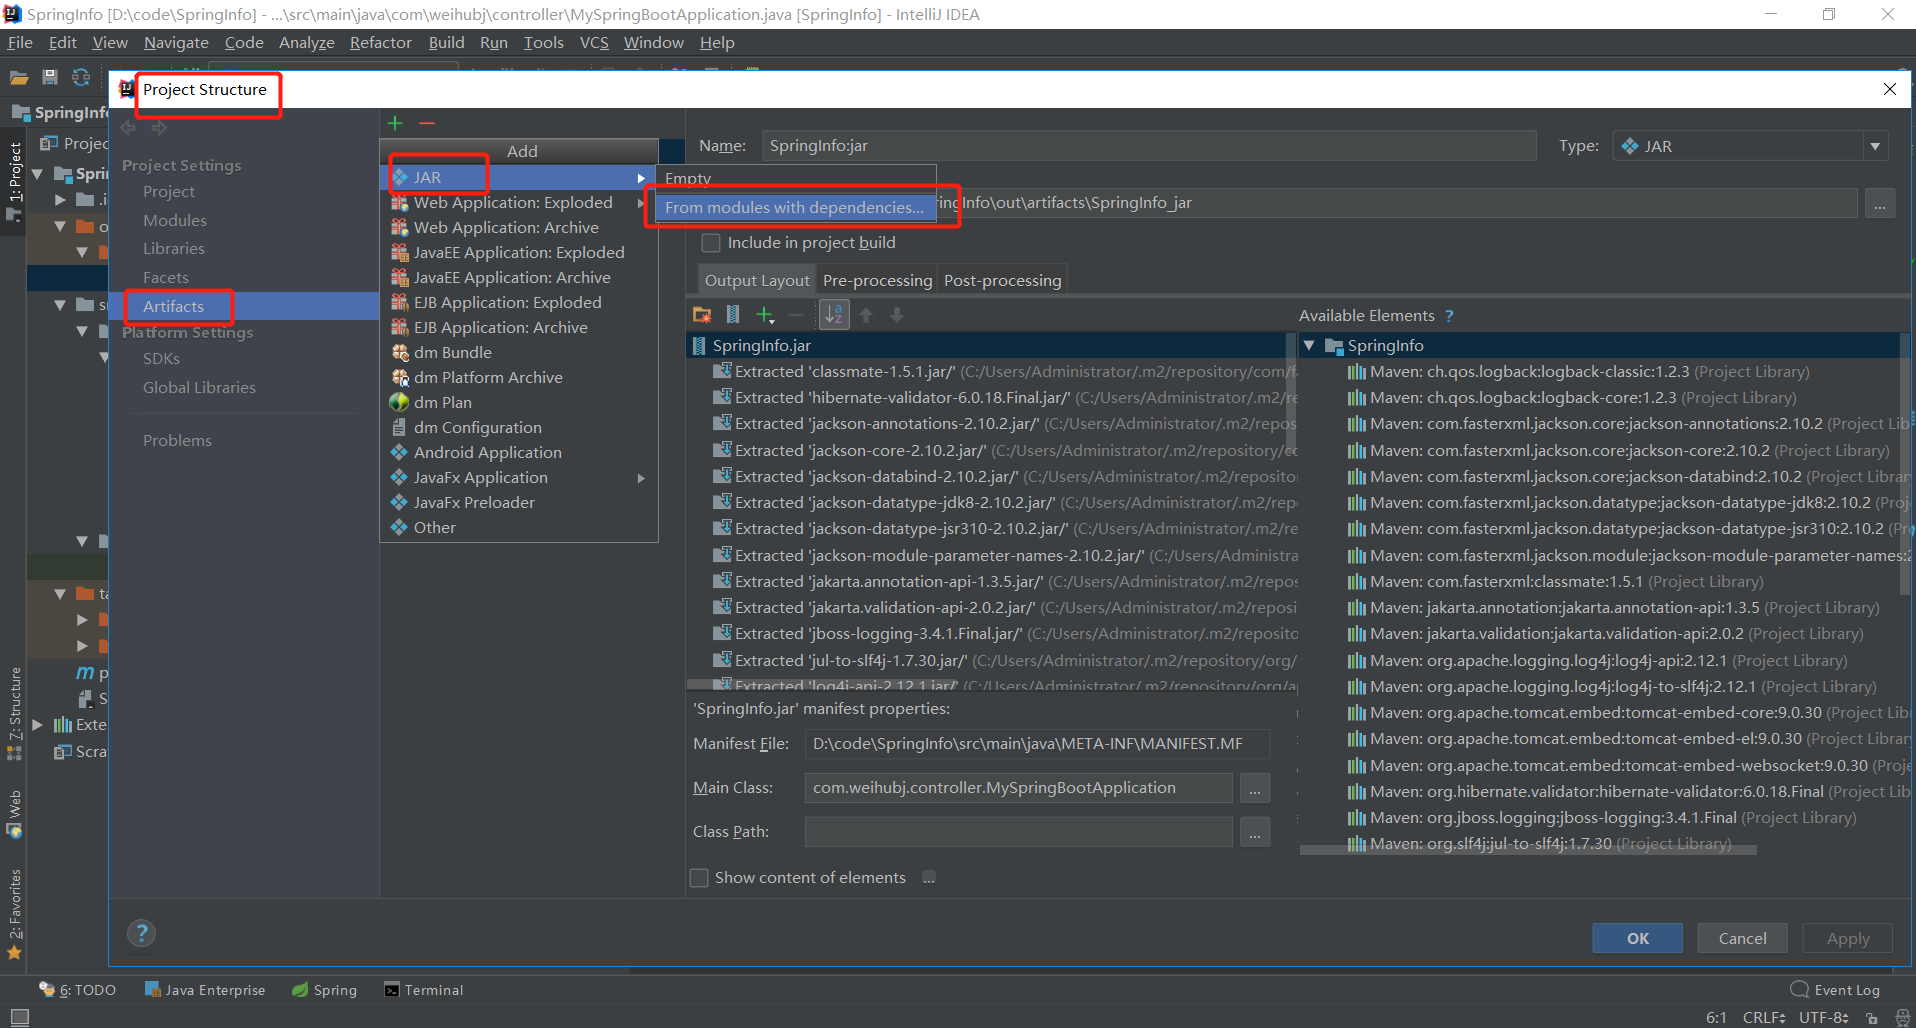1916x1028 pixels.
Task: Choose From modules with dependencies option
Action: [795, 207]
